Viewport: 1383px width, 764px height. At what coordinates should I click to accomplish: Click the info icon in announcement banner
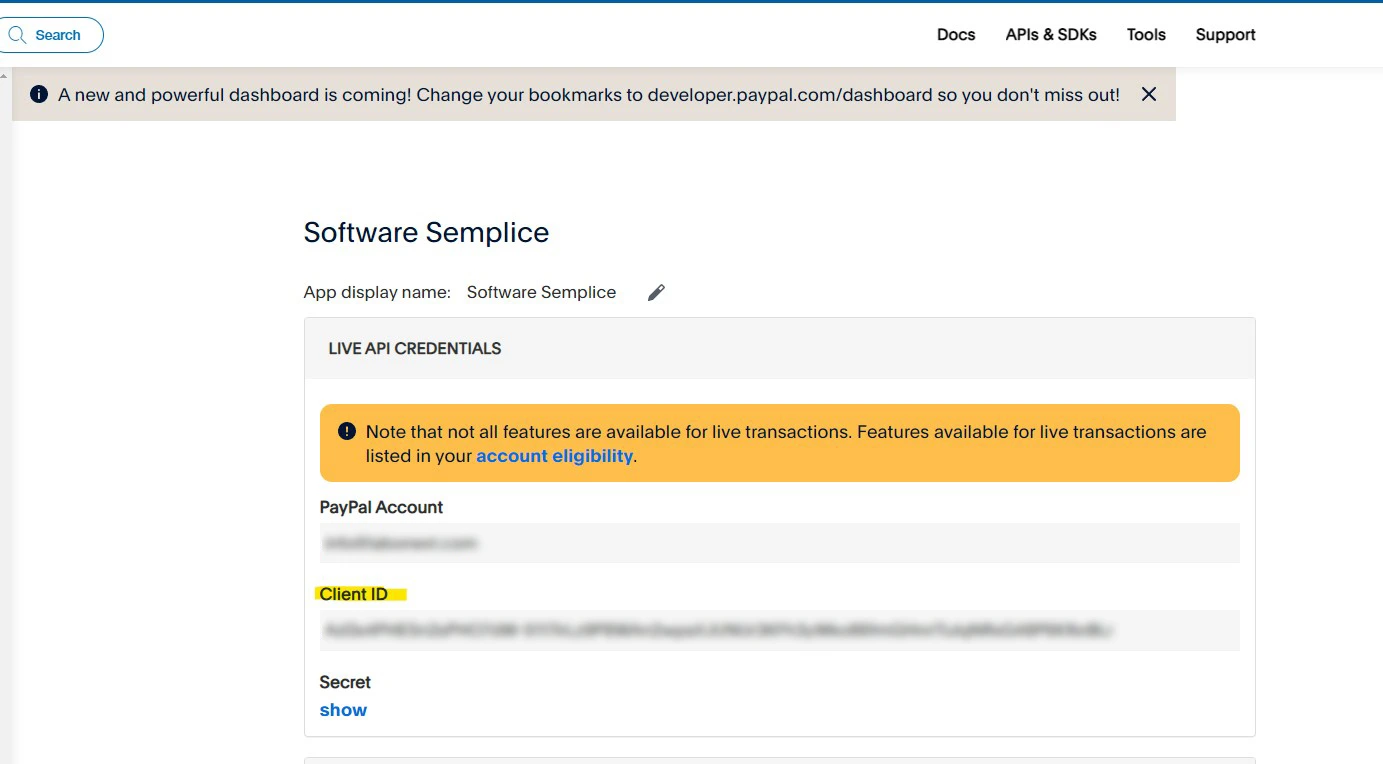[x=39, y=95]
